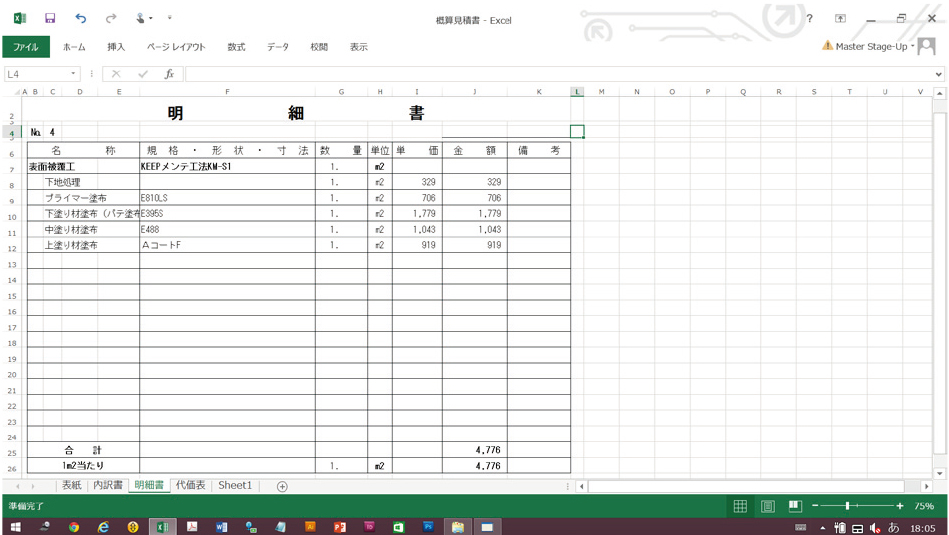Viewport: 949px width, 535px height.
Task: Open the Name Box dropdown arrow
Action: [x=74, y=74]
